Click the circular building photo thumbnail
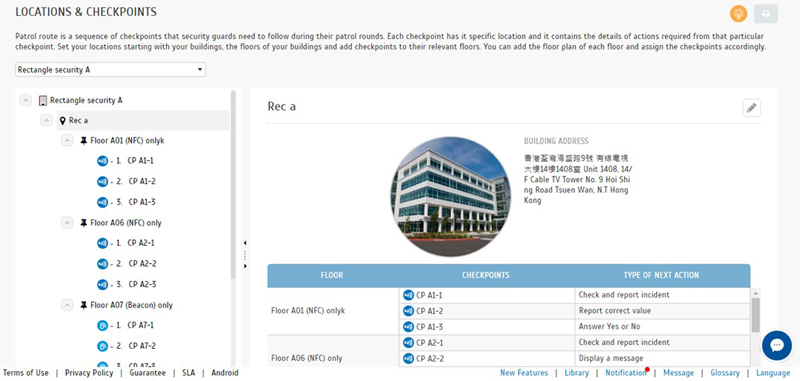The width and height of the screenshot is (800, 381). click(451, 196)
